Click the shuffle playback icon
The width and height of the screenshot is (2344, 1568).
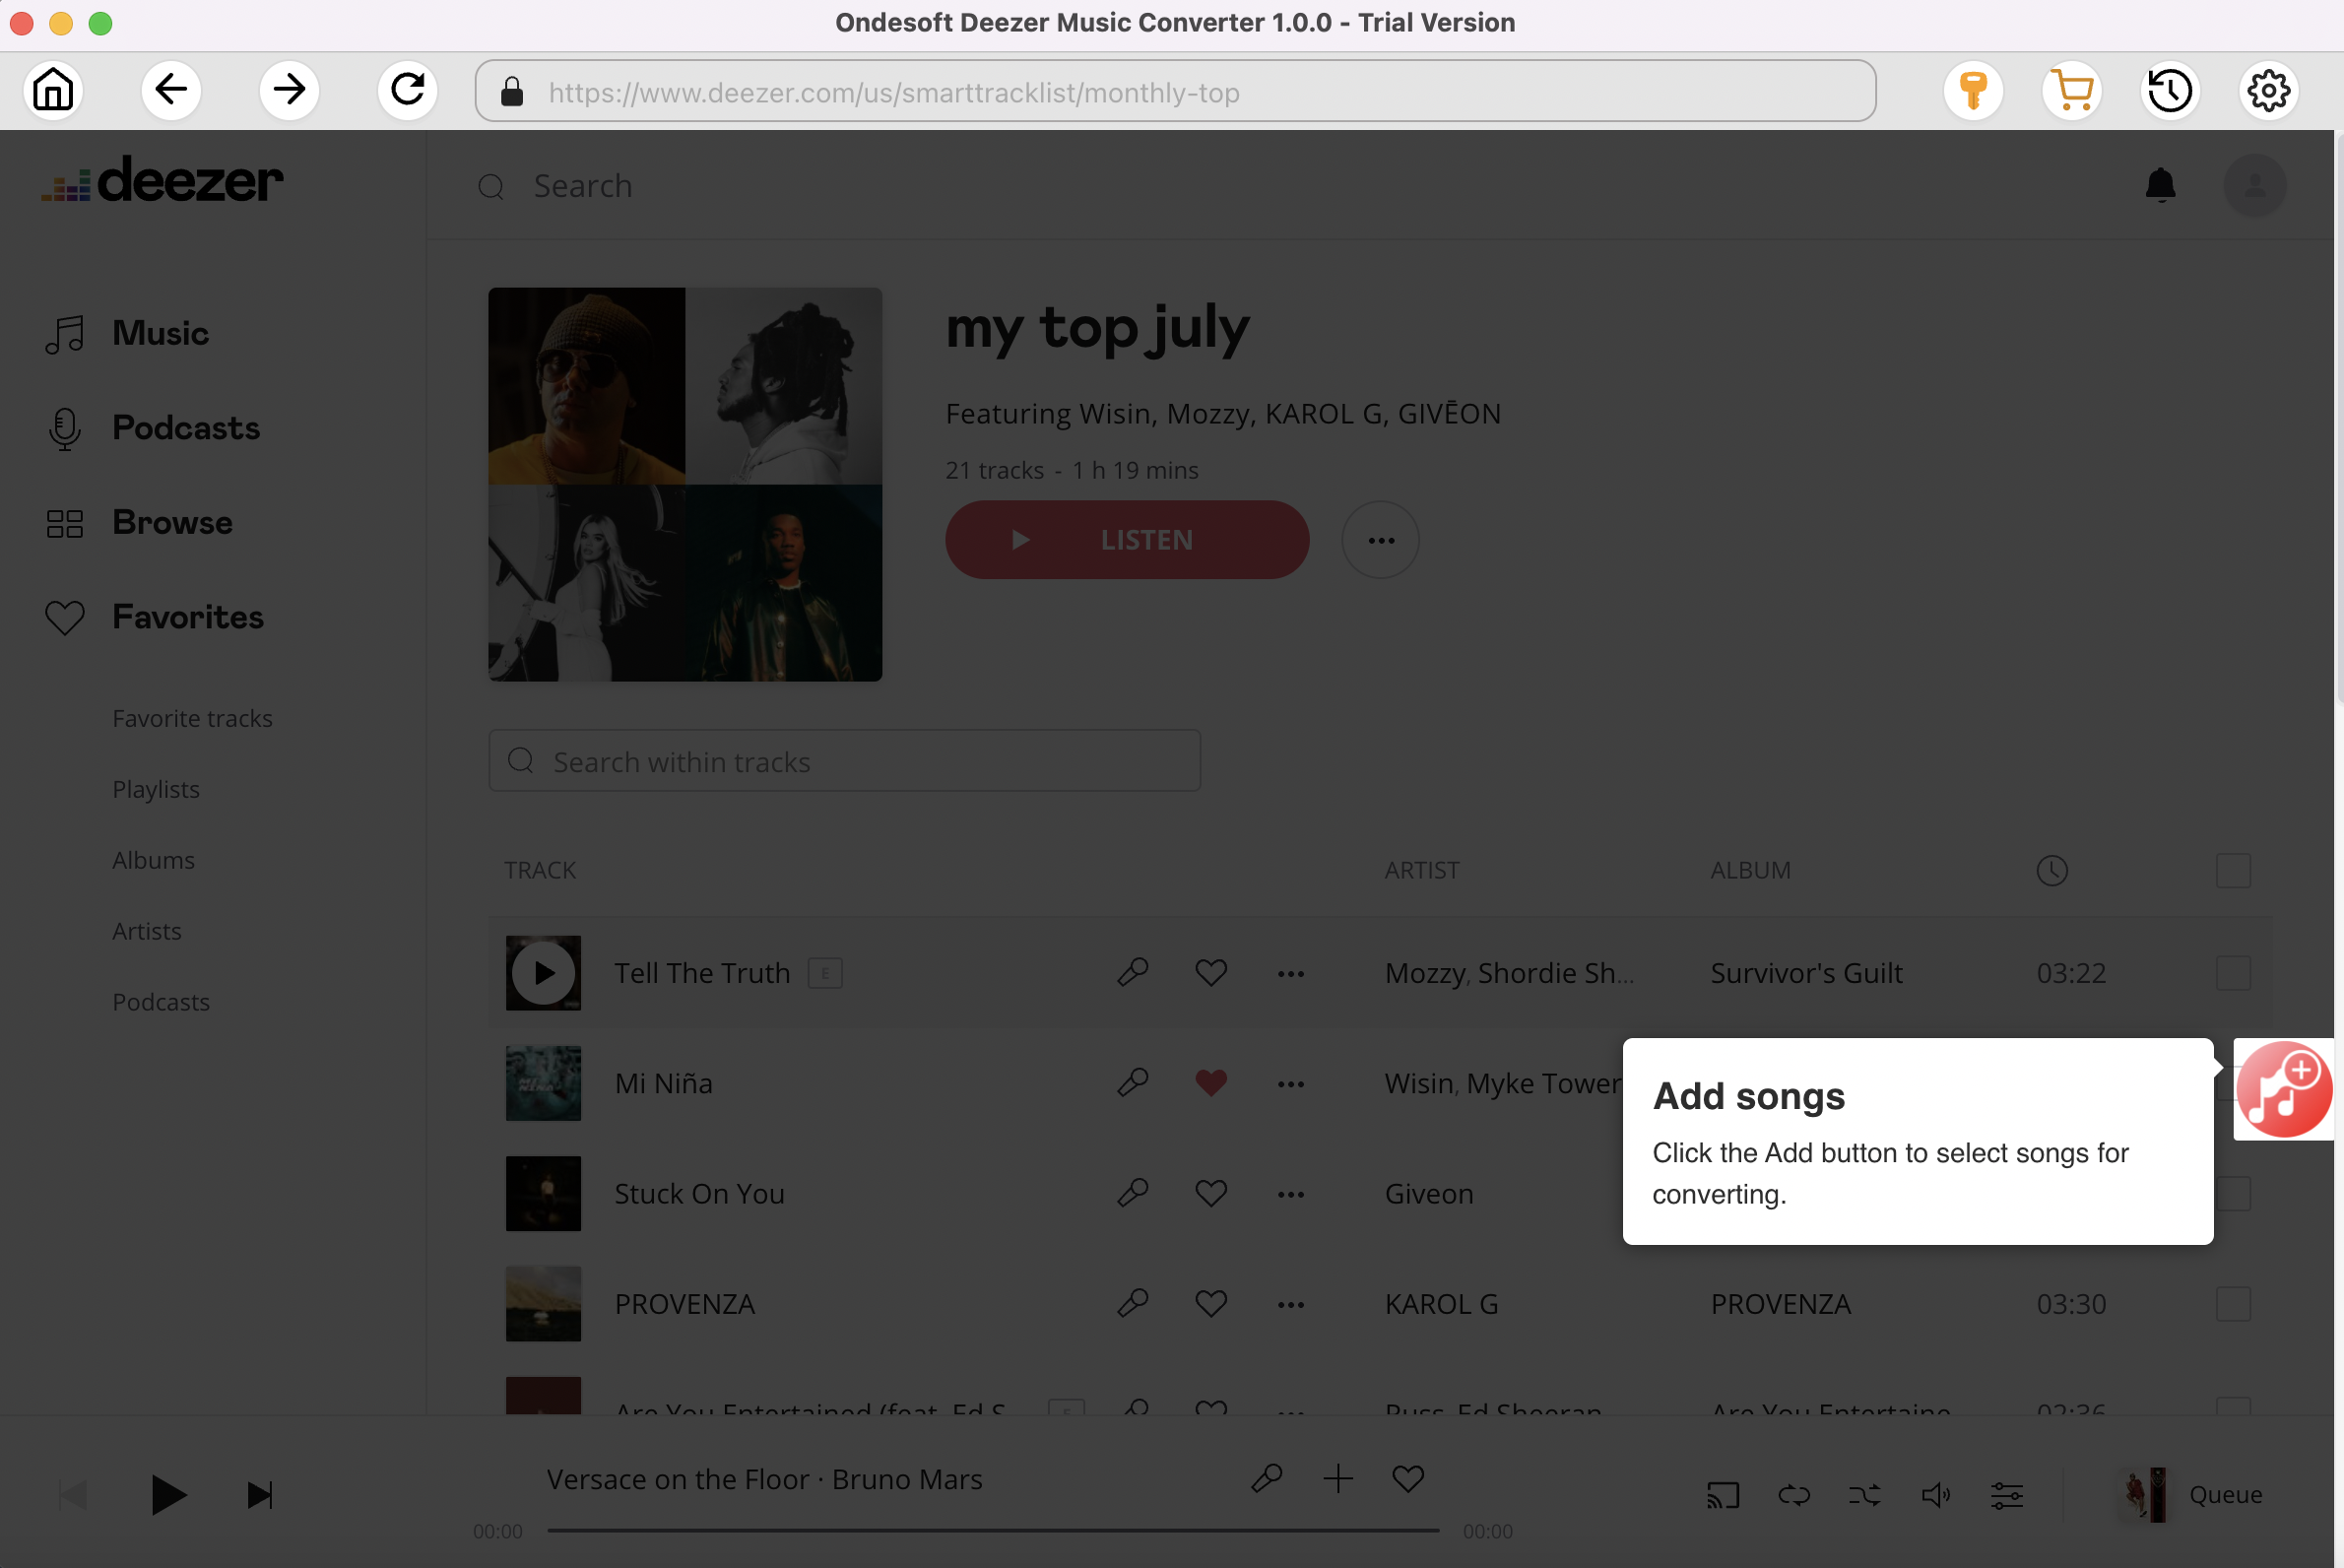[1864, 1494]
